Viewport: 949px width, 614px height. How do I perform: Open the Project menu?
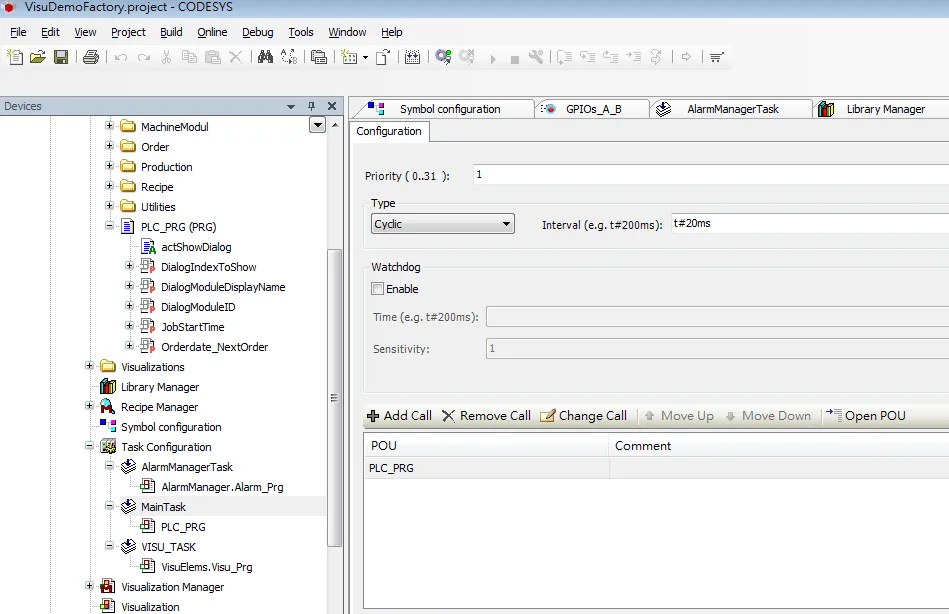pos(128,32)
